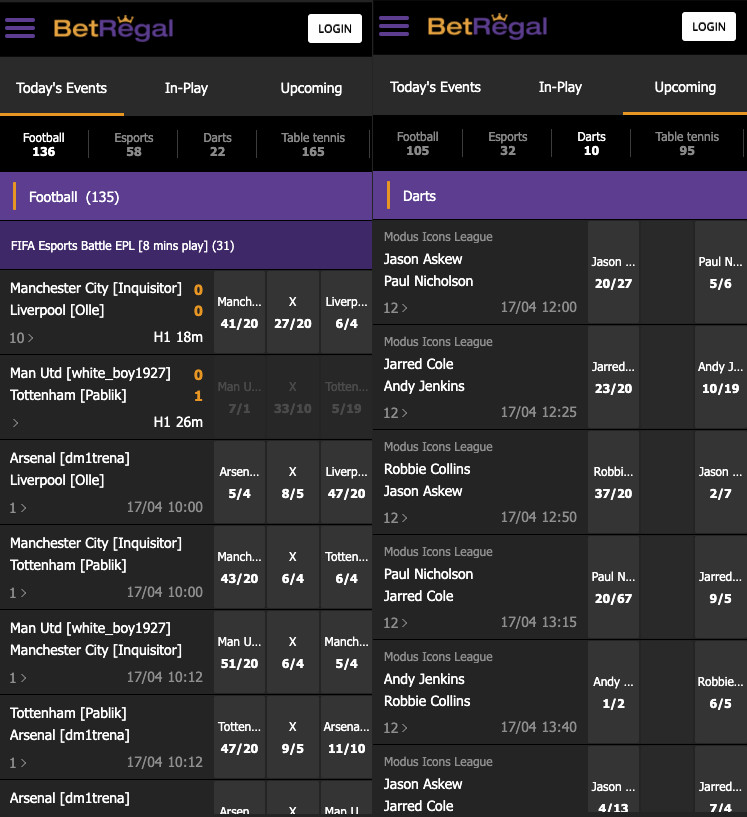
Task: Expand 12 markets for Jarred Cole vs Andy Jenkins
Action: [395, 413]
